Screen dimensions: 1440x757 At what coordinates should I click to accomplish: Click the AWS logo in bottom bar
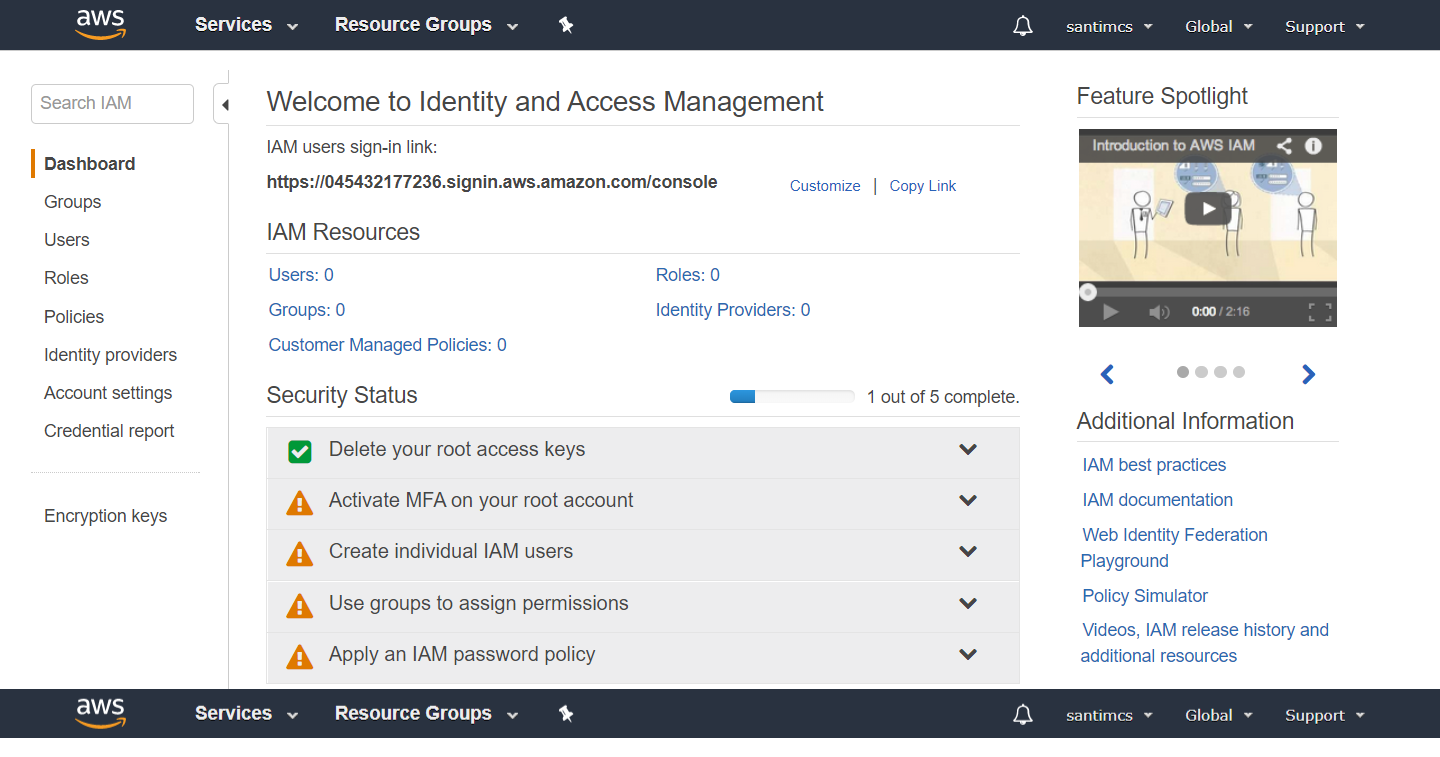click(101, 714)
